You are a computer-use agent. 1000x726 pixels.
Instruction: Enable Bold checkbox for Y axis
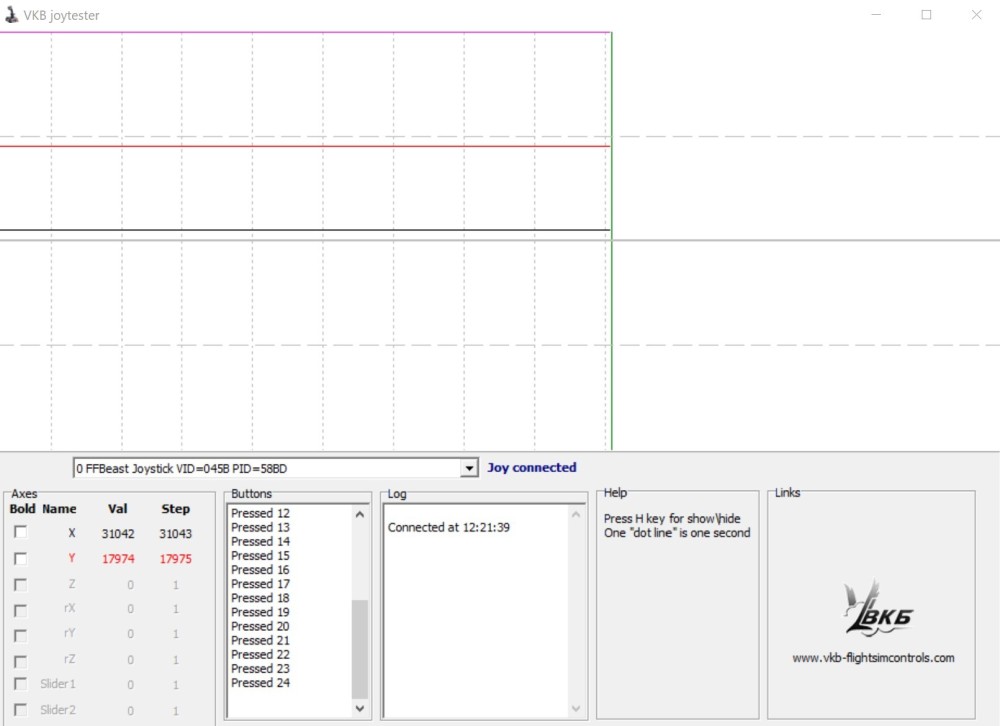20,559
